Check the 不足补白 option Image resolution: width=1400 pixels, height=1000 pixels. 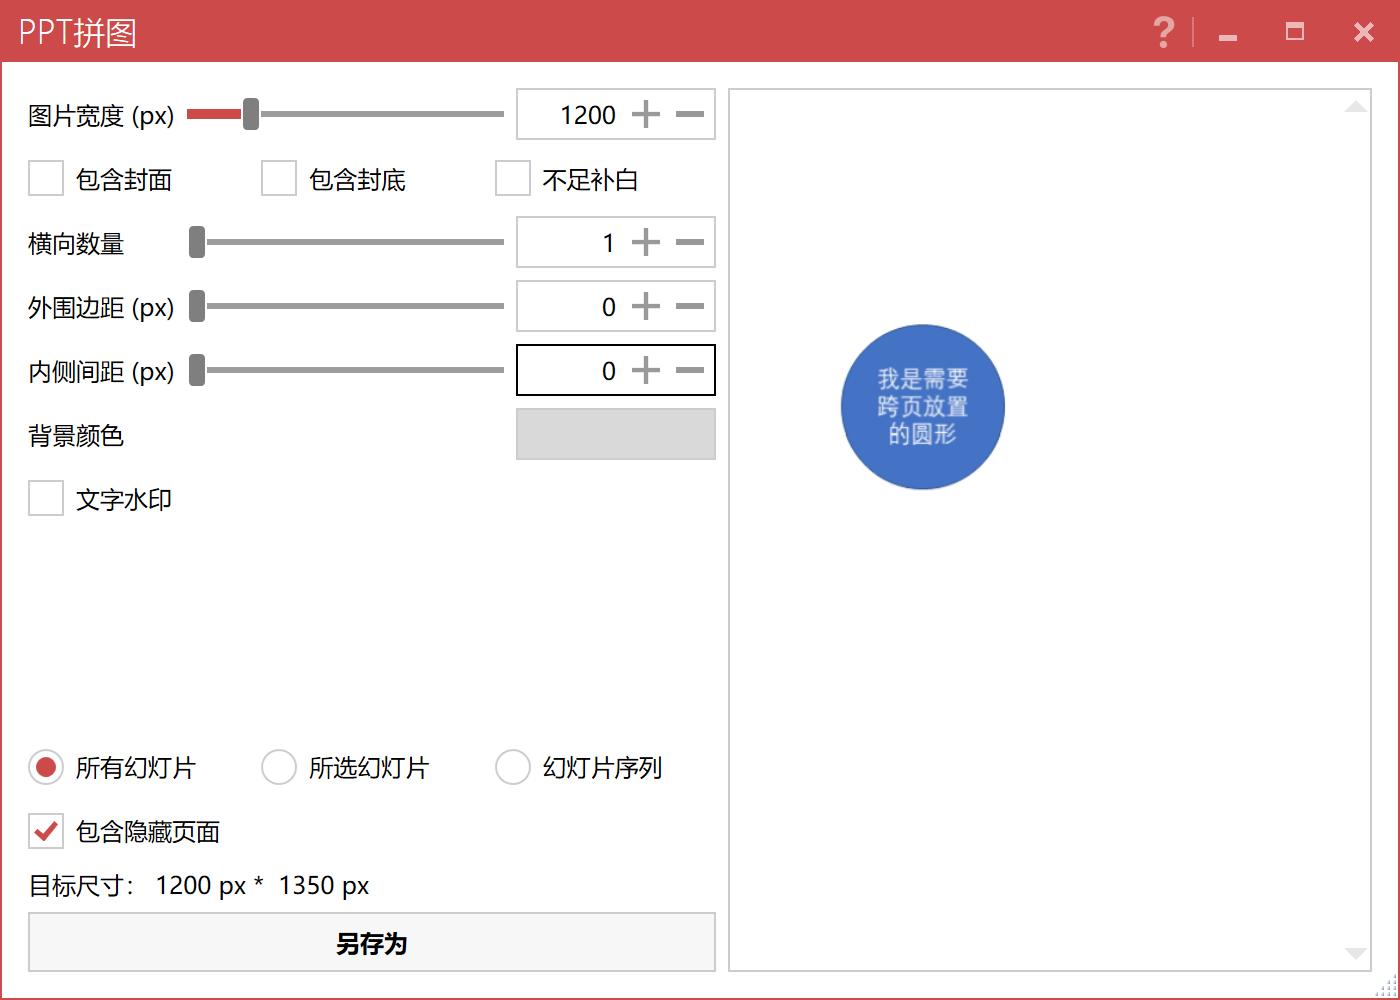(x=513, y=178)
